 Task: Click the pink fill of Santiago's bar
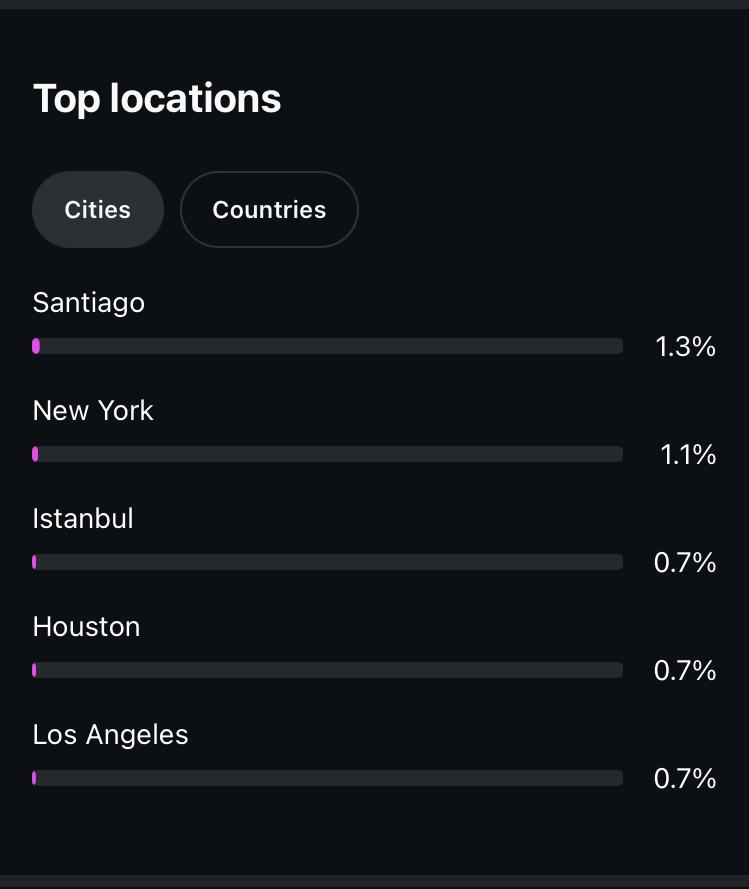click(36, 346)
